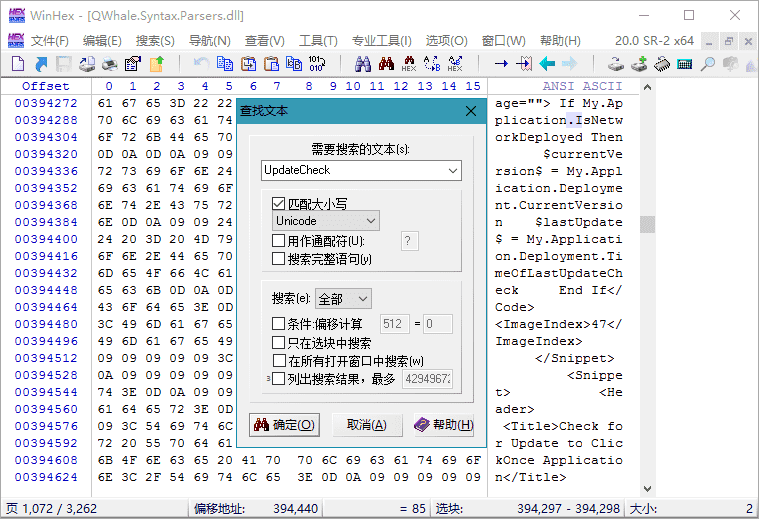This screenshot has height=519, width=759.
Task: Click the Modify Data 101/010 toolbar icon
Action: pyautogui.click(x=316, y=64)
